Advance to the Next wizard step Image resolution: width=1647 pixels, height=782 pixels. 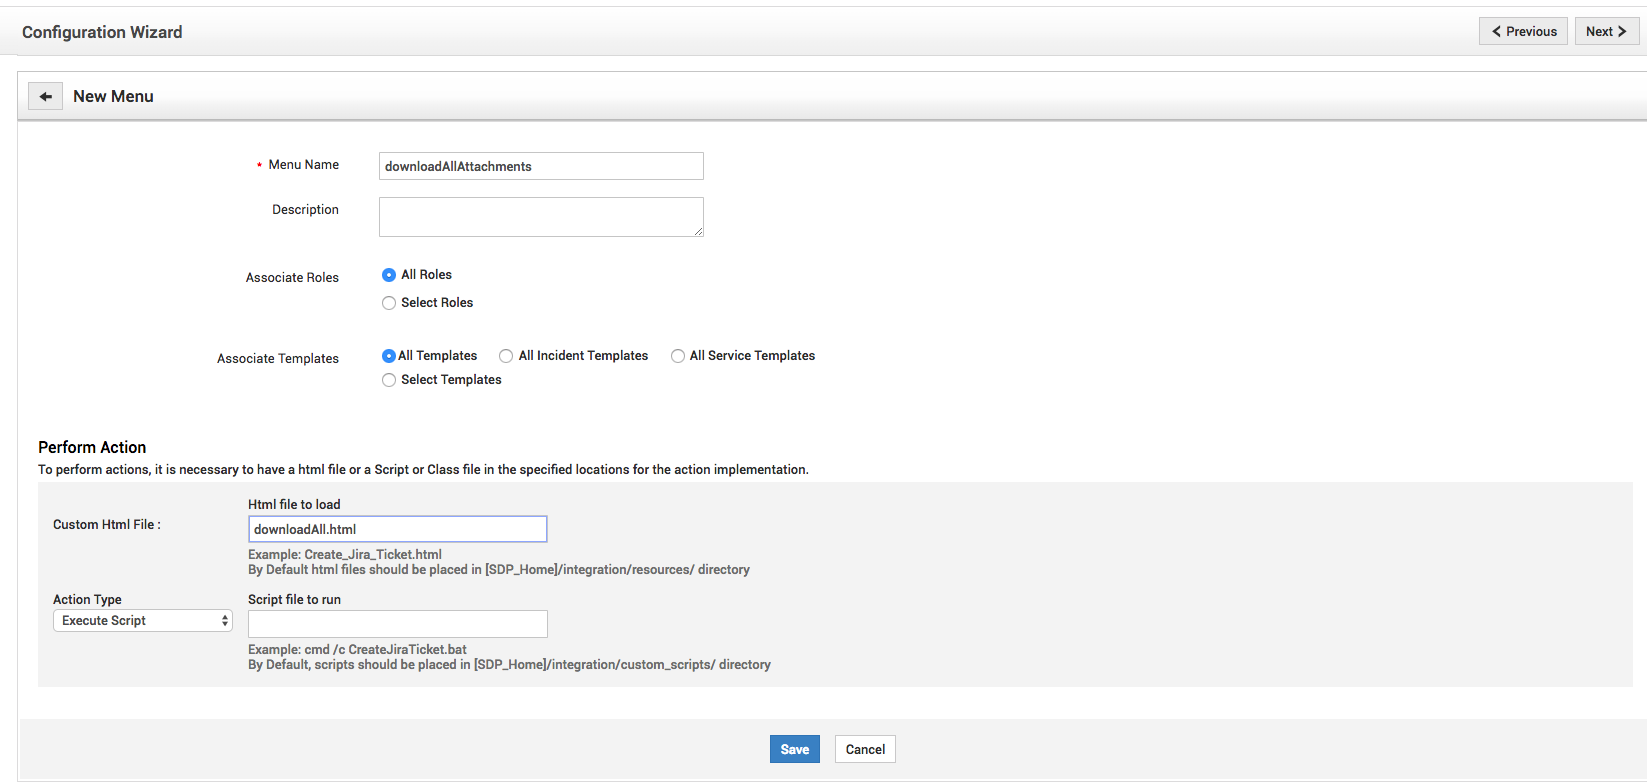(x=1606, y=31)
